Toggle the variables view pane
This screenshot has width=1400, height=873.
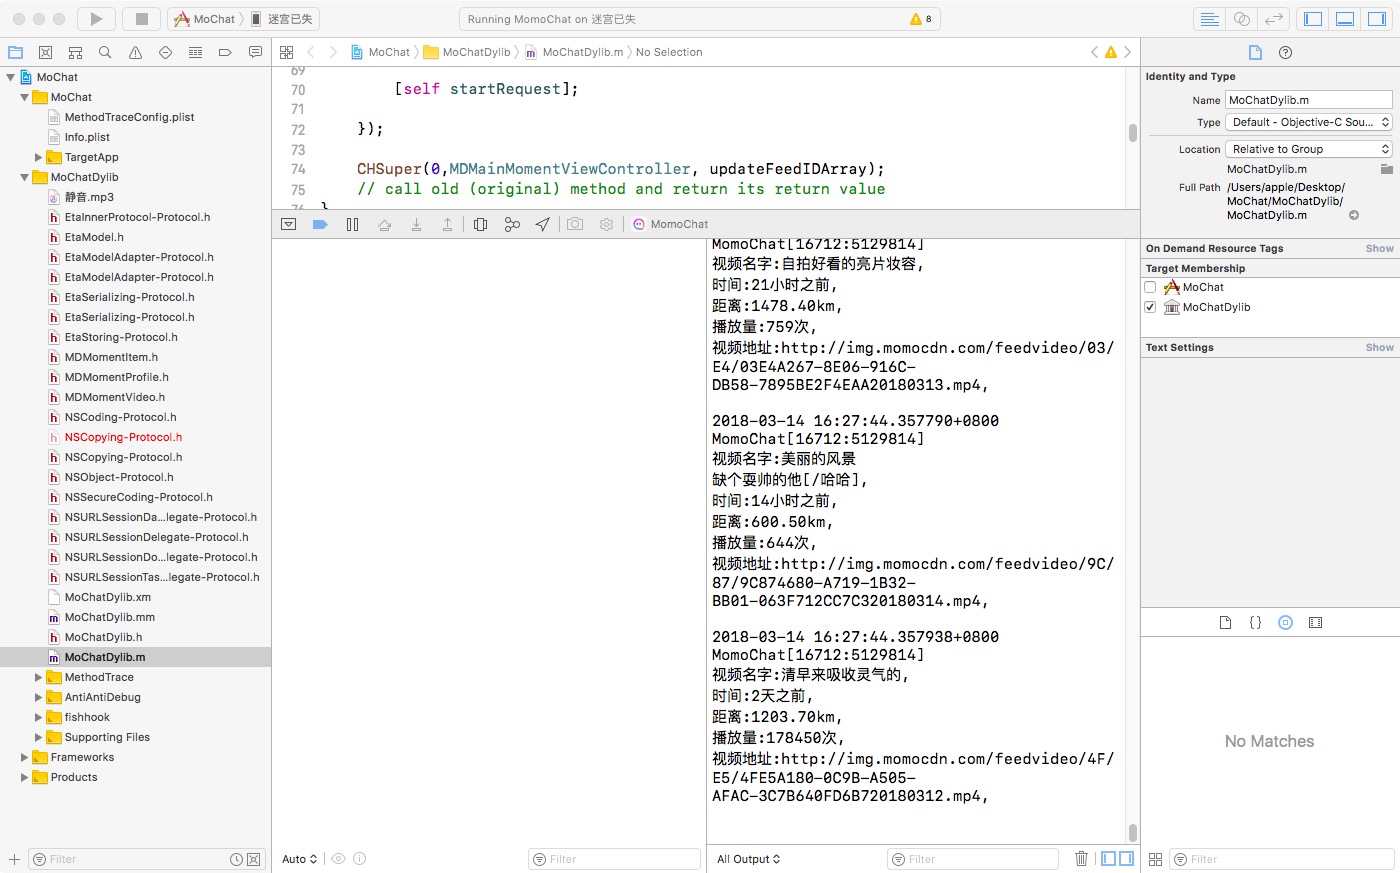click(x=1109, y=859)
